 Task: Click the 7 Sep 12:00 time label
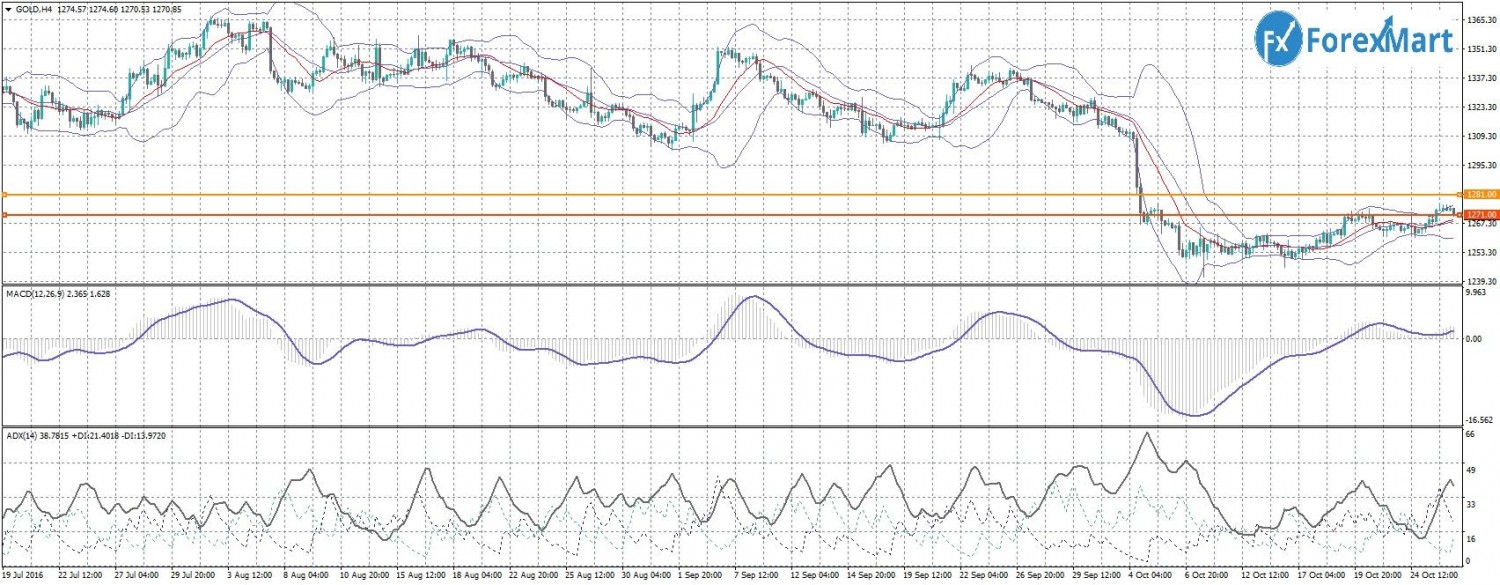coord(759,577)
